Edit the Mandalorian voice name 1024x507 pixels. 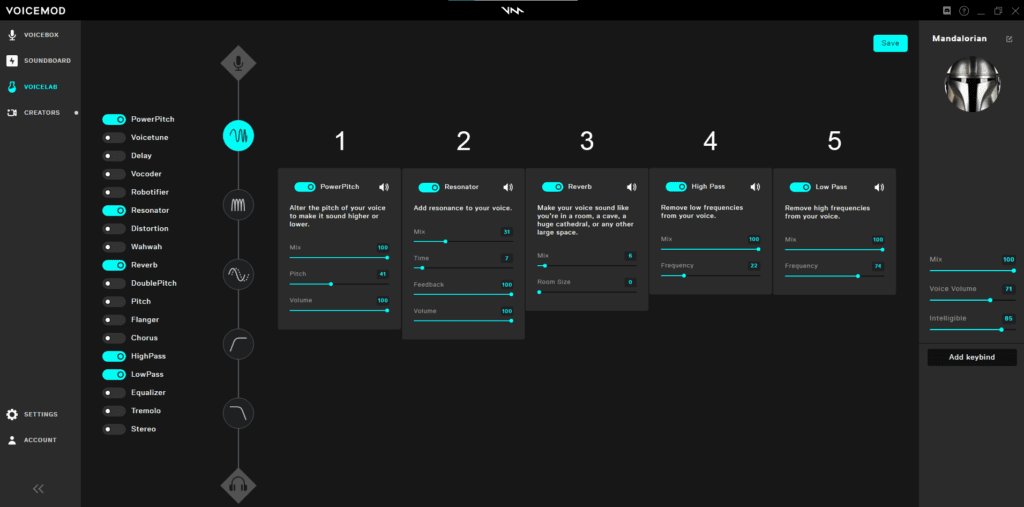(x=1009, y=39)
